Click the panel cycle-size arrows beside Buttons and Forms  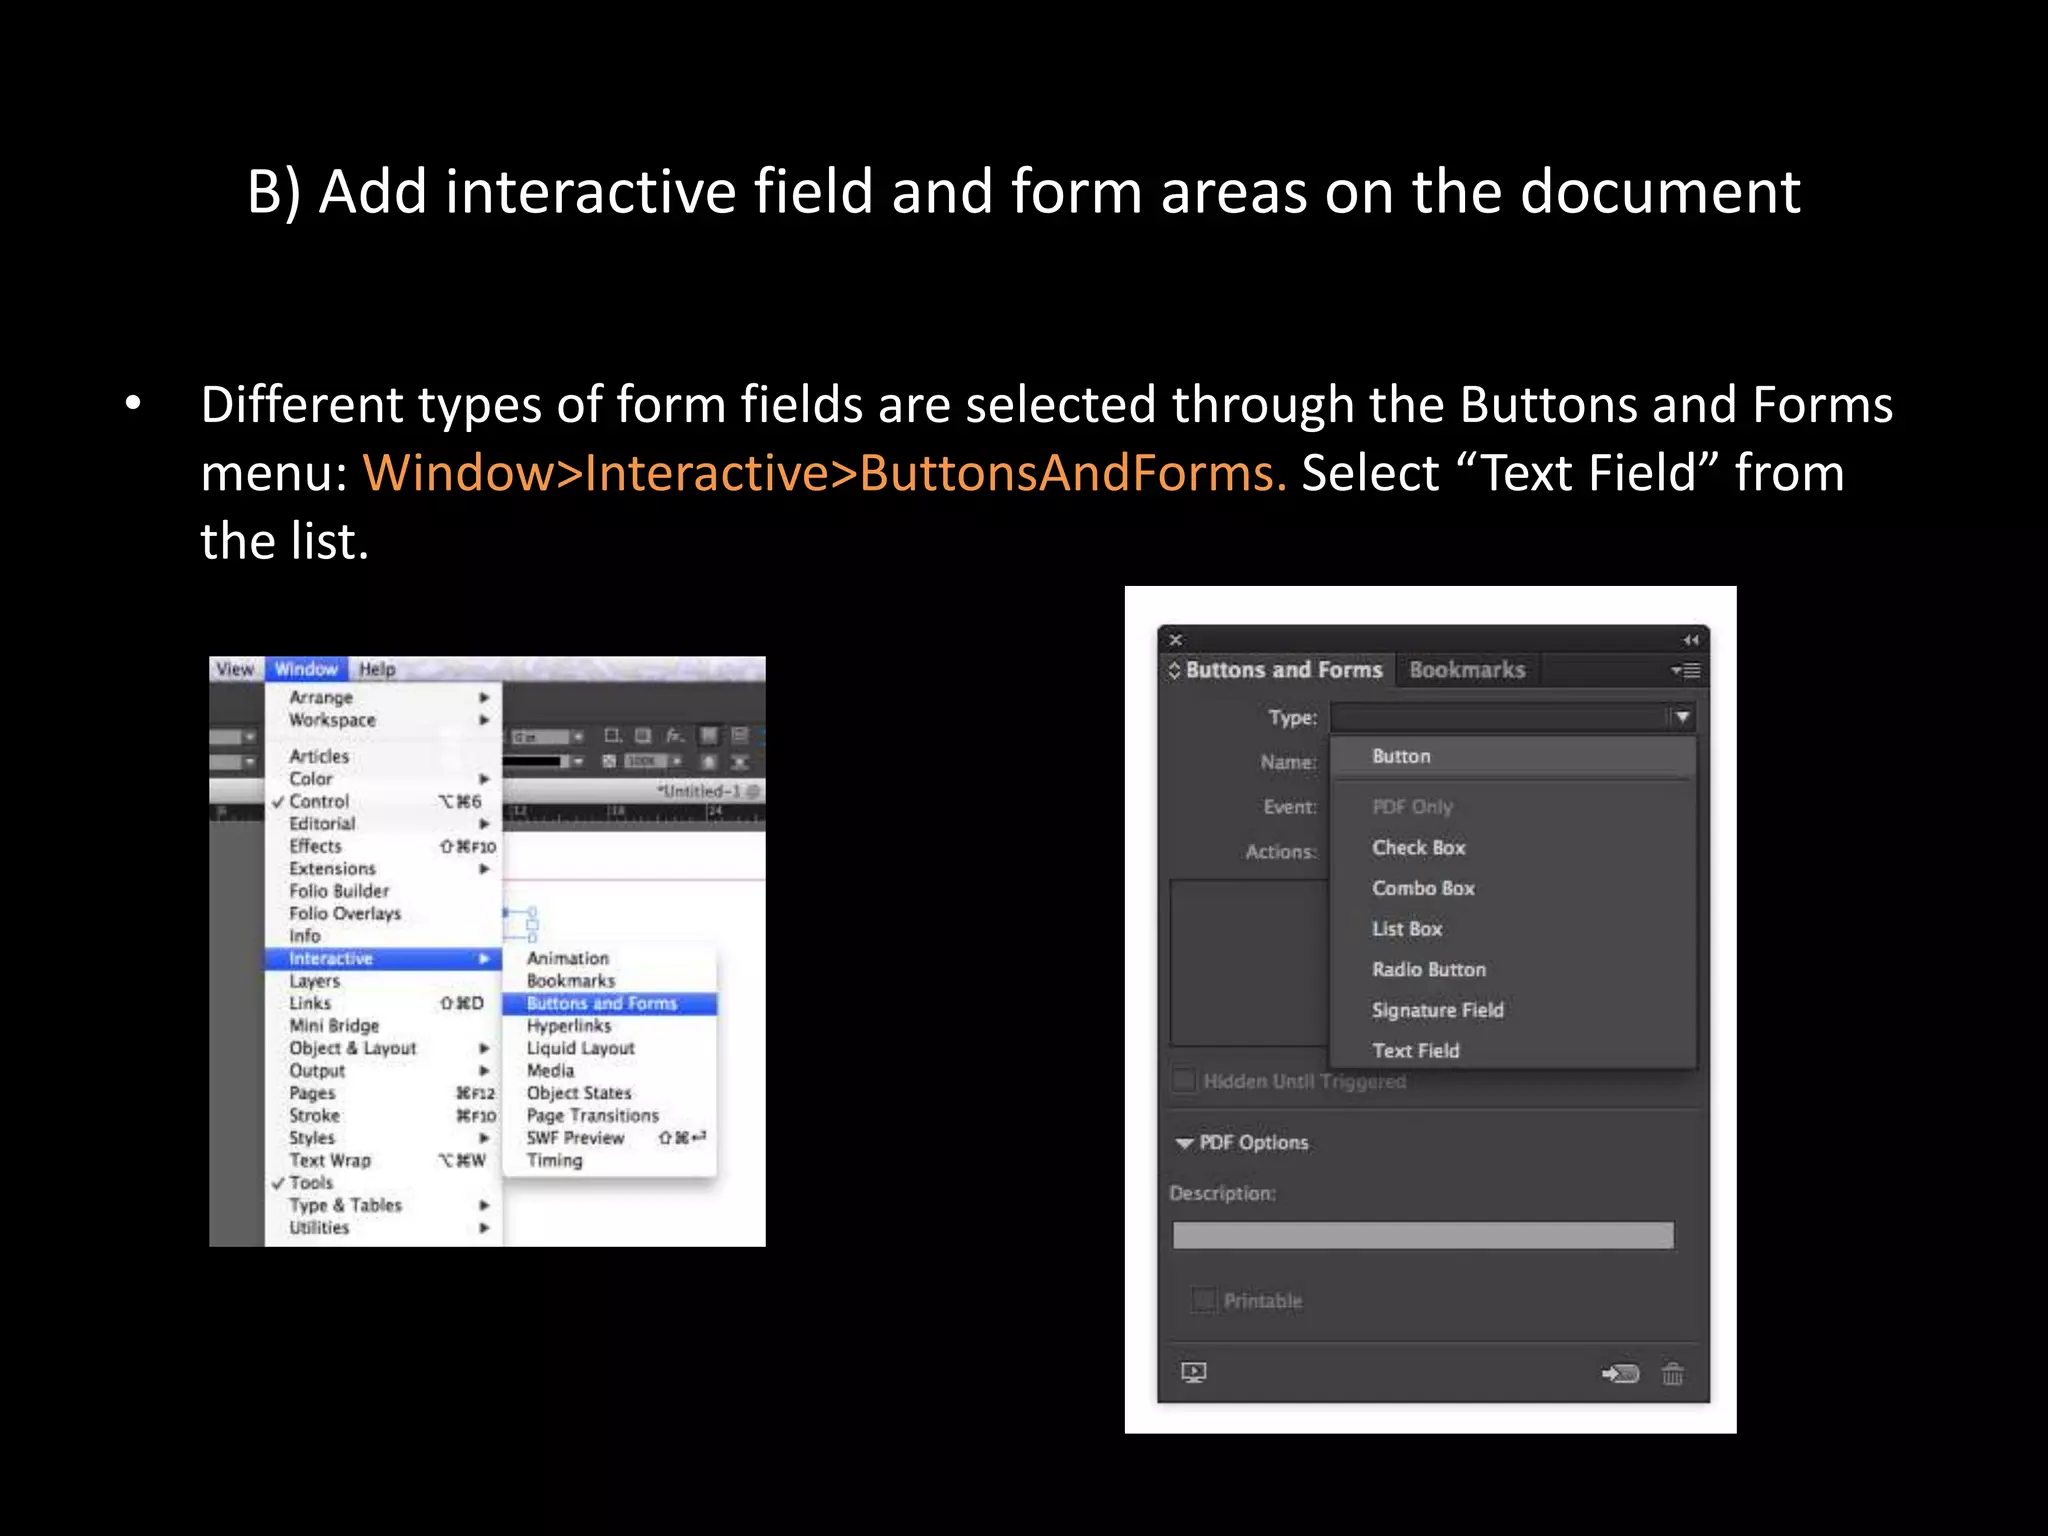pos(1175,670)
